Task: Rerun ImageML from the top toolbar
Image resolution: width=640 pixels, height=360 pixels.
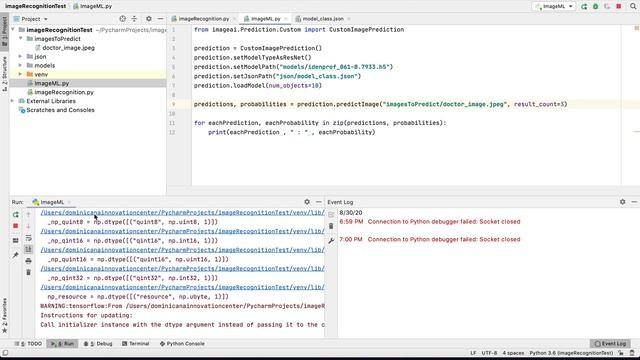Action: [x=584, y=7]
